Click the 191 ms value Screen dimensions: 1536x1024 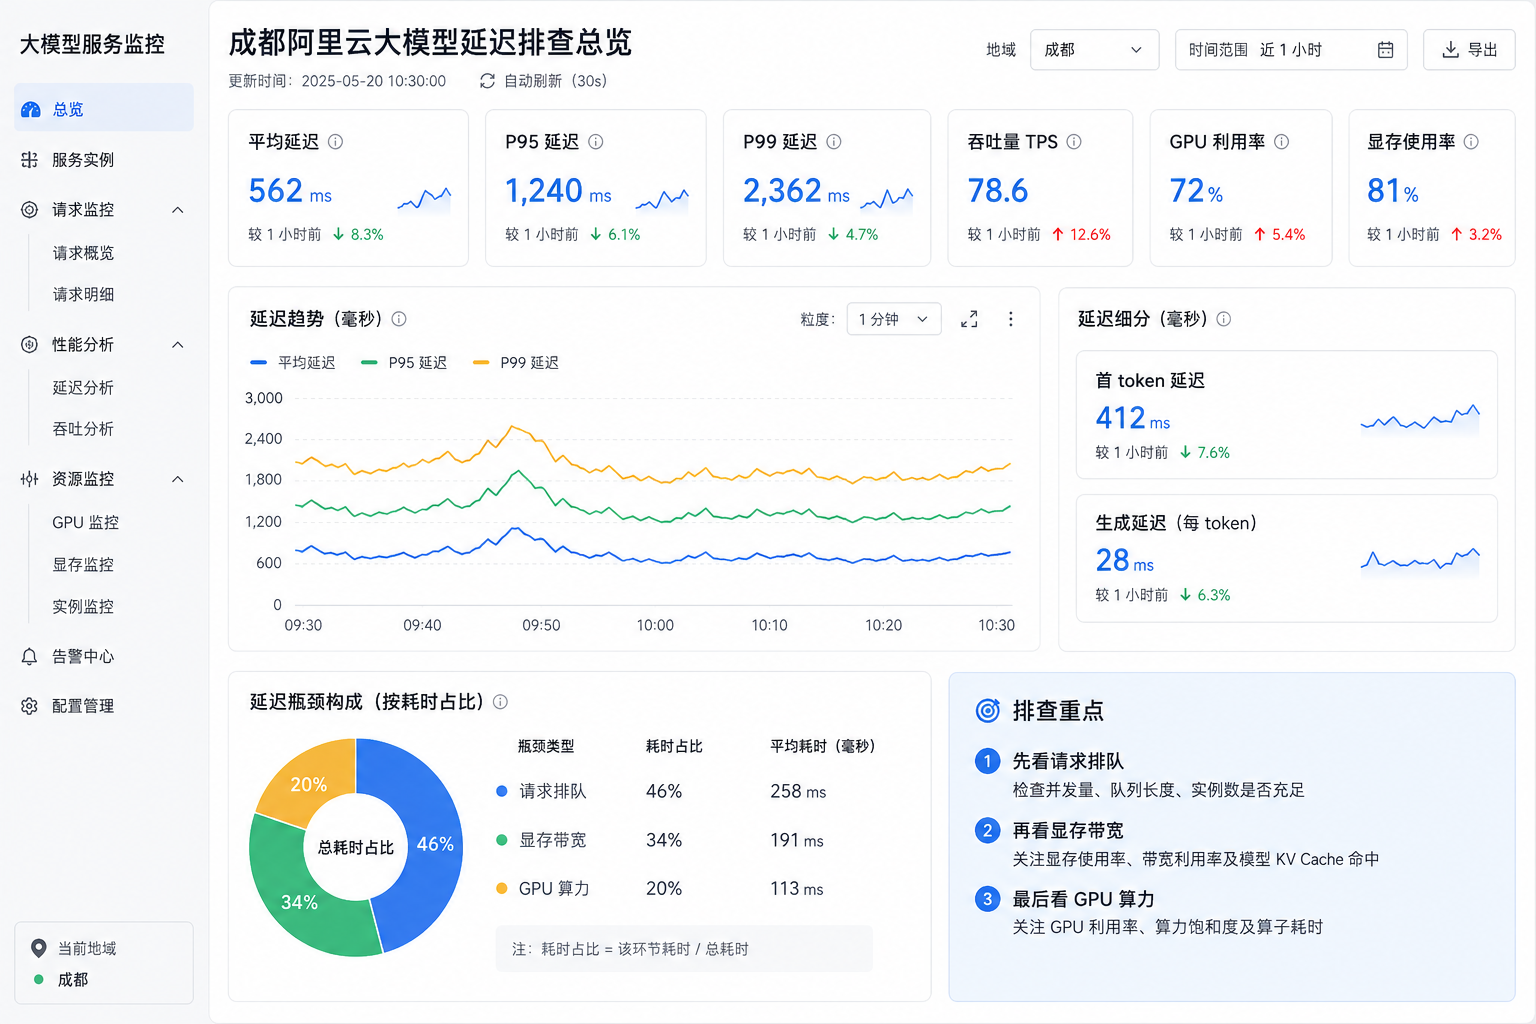(x=797, y=840)
